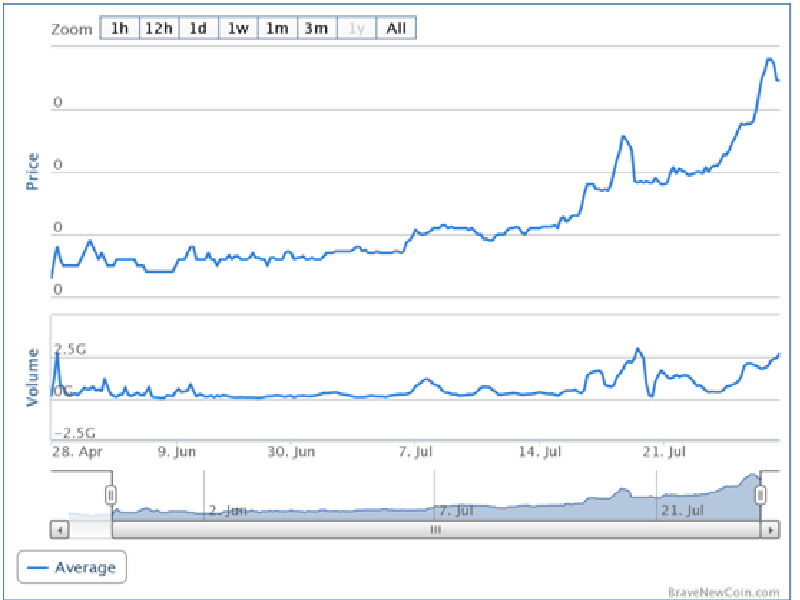Click the navigator area at 7. Jul
The width and height of the screenshot is (800, 600).
click(455, 510)
